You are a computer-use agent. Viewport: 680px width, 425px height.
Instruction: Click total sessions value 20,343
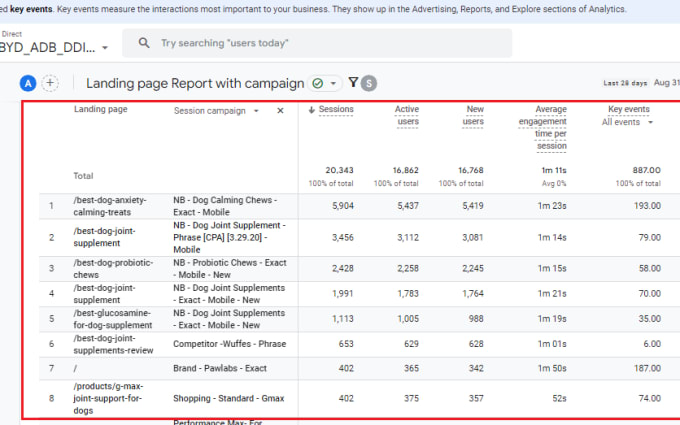340,170
